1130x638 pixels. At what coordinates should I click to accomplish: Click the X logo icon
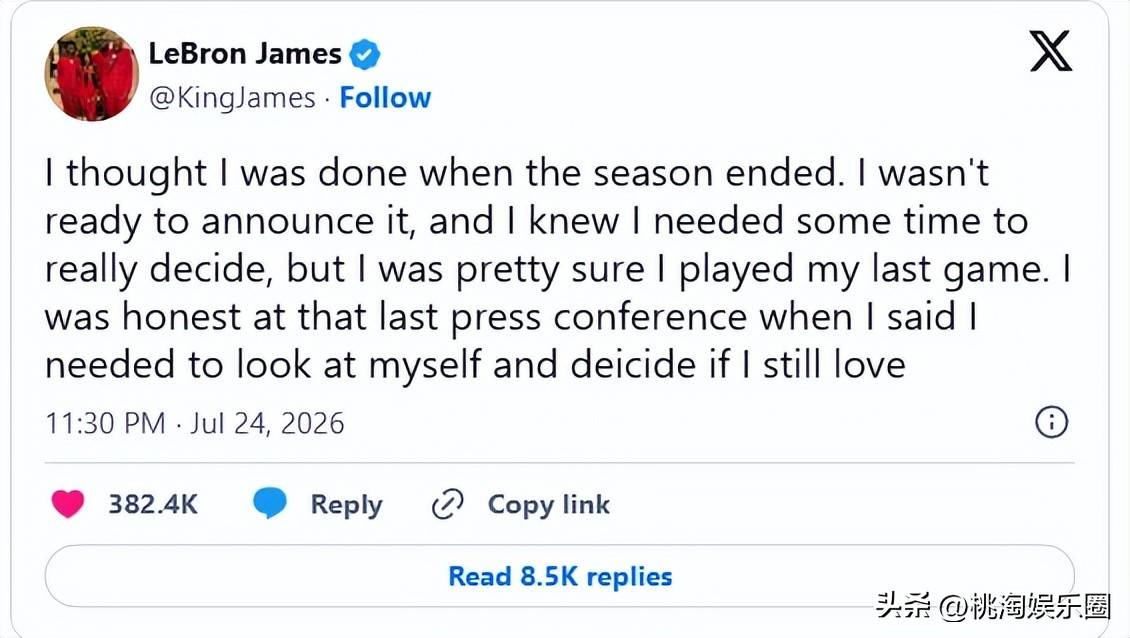click(1051, 51)
